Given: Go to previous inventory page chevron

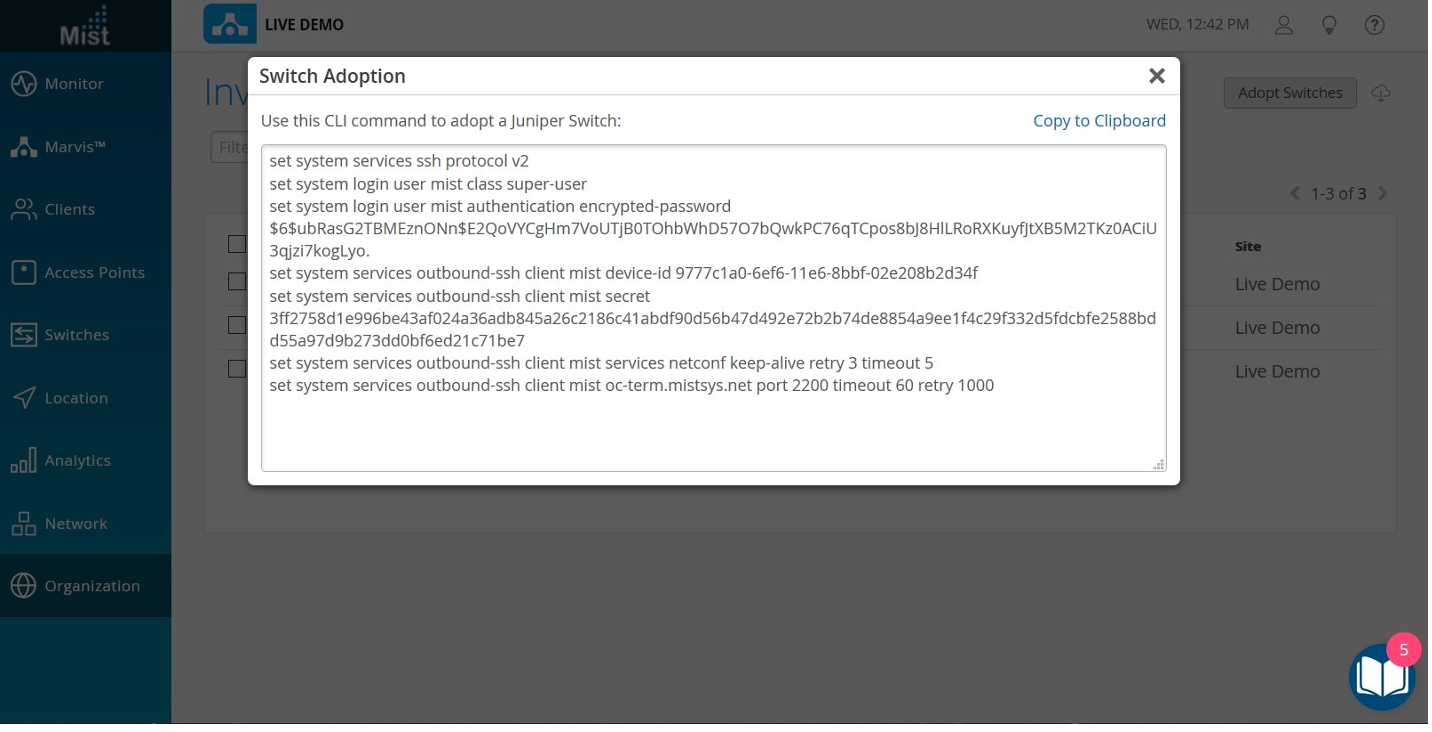Looking at the screenshot, I should [1295, 193].
